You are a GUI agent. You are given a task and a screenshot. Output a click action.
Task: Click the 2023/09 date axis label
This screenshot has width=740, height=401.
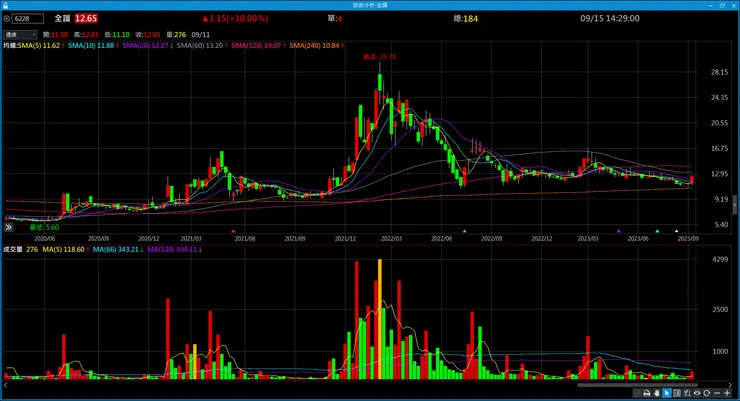coord(688,239)
